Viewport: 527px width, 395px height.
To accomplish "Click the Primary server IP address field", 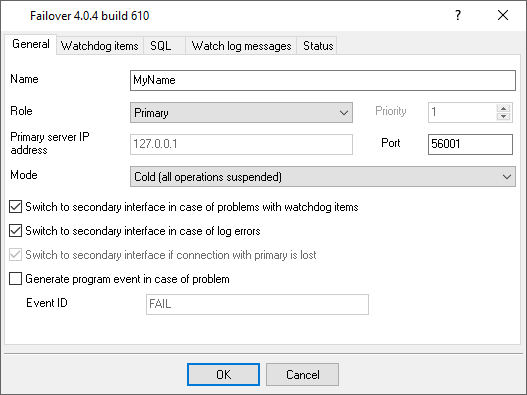I will 241,144.
